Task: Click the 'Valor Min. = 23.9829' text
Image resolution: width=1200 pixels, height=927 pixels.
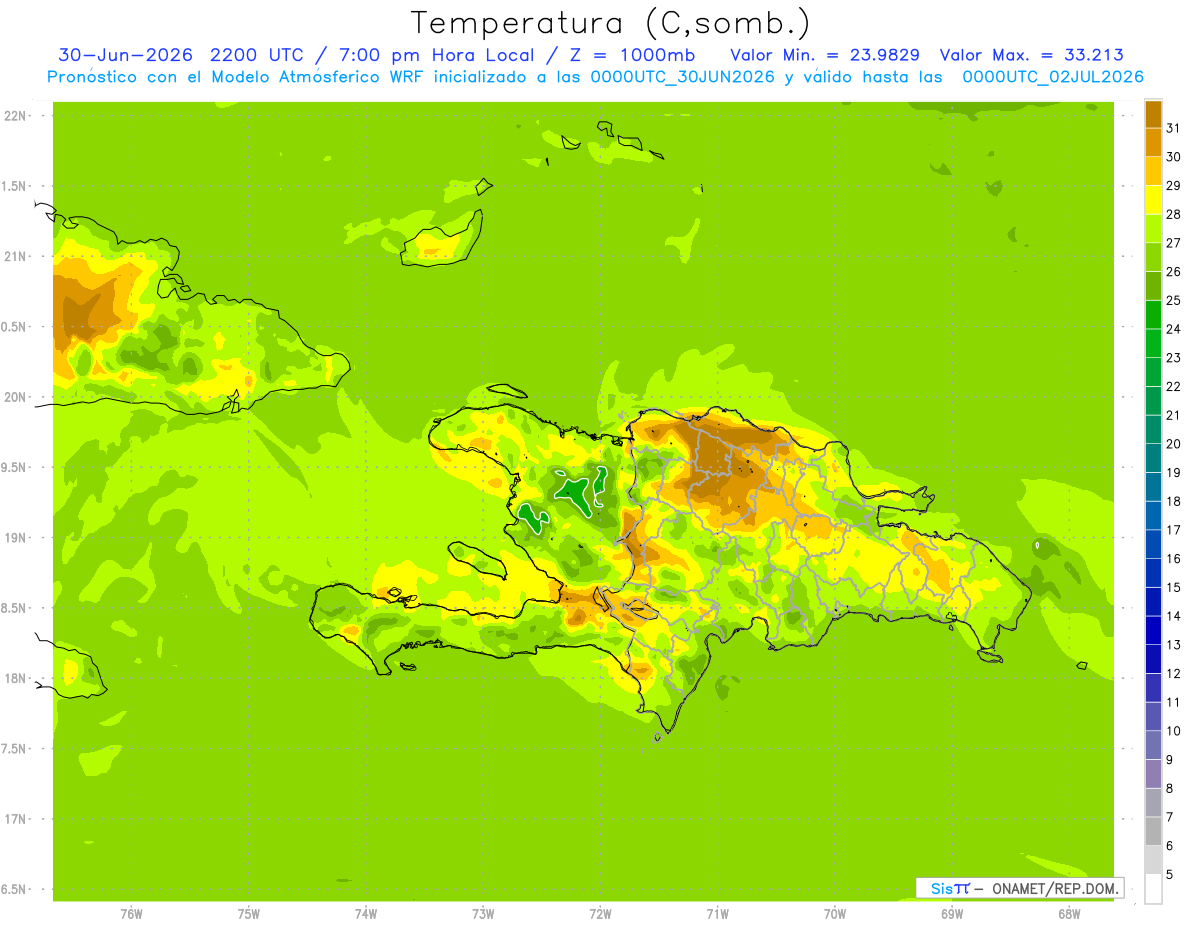Action: (x=826, y=55)
